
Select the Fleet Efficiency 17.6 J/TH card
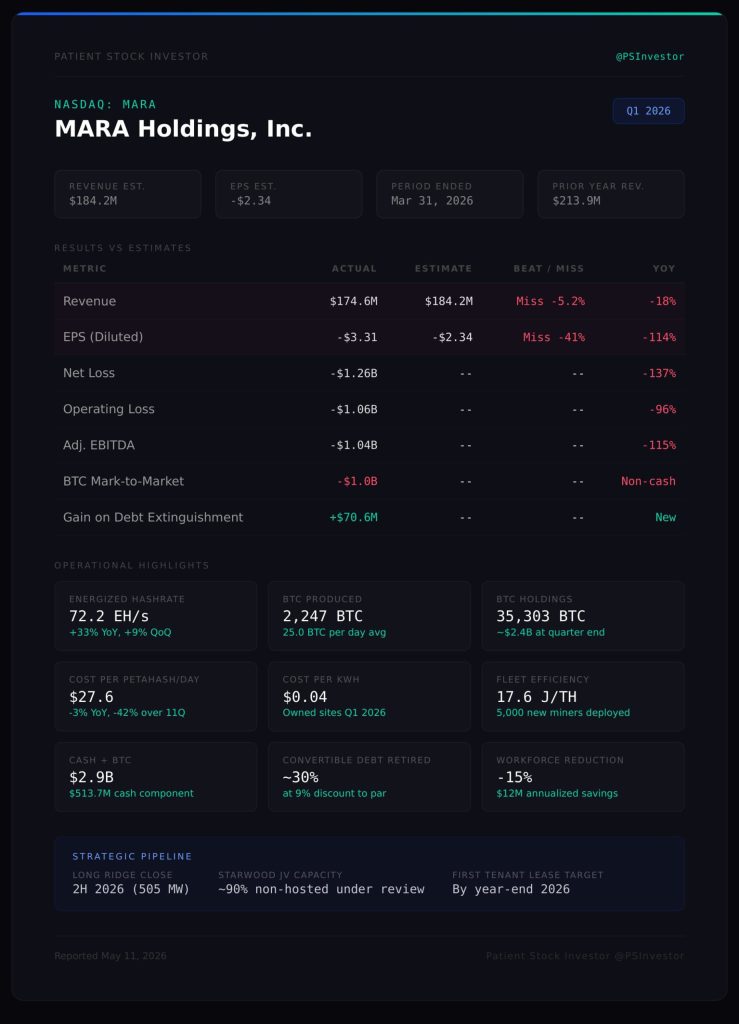pos(583,696)
